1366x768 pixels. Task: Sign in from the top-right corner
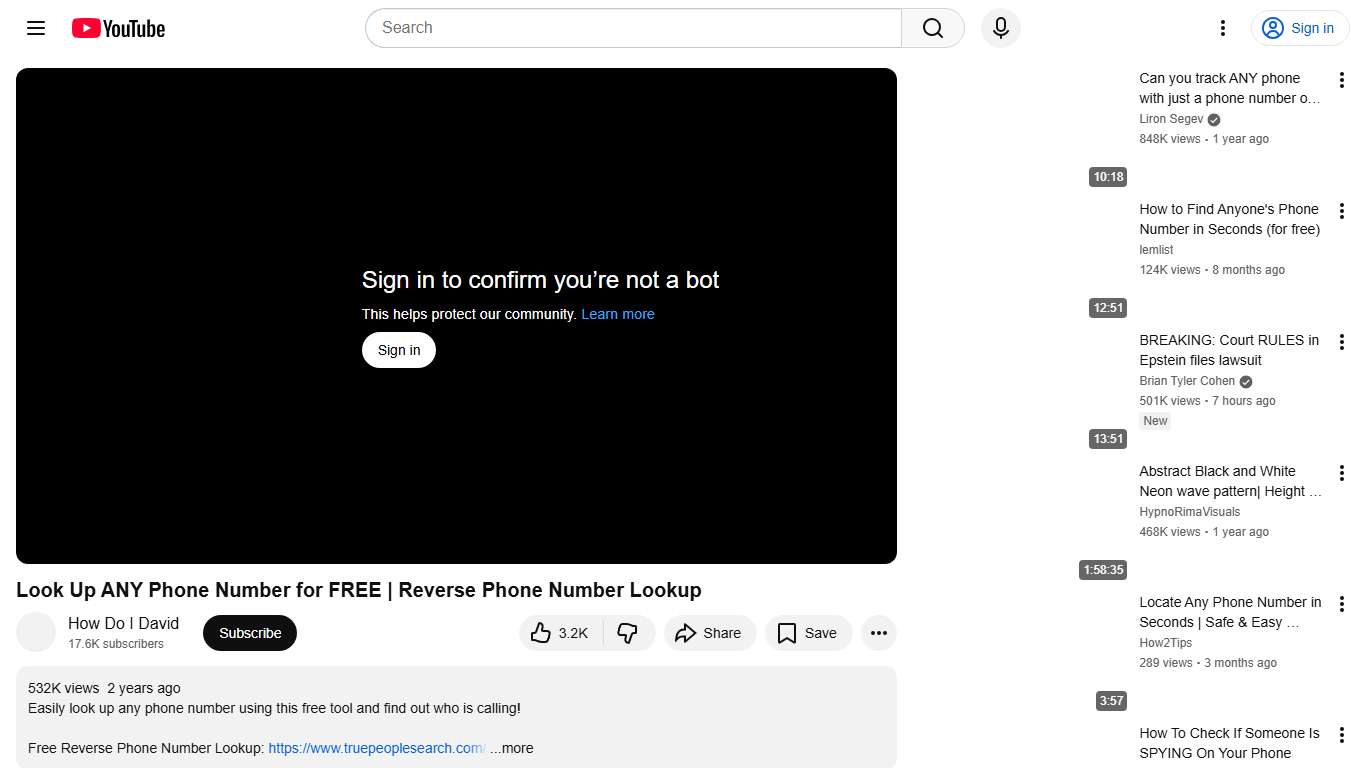[1299, 28]
